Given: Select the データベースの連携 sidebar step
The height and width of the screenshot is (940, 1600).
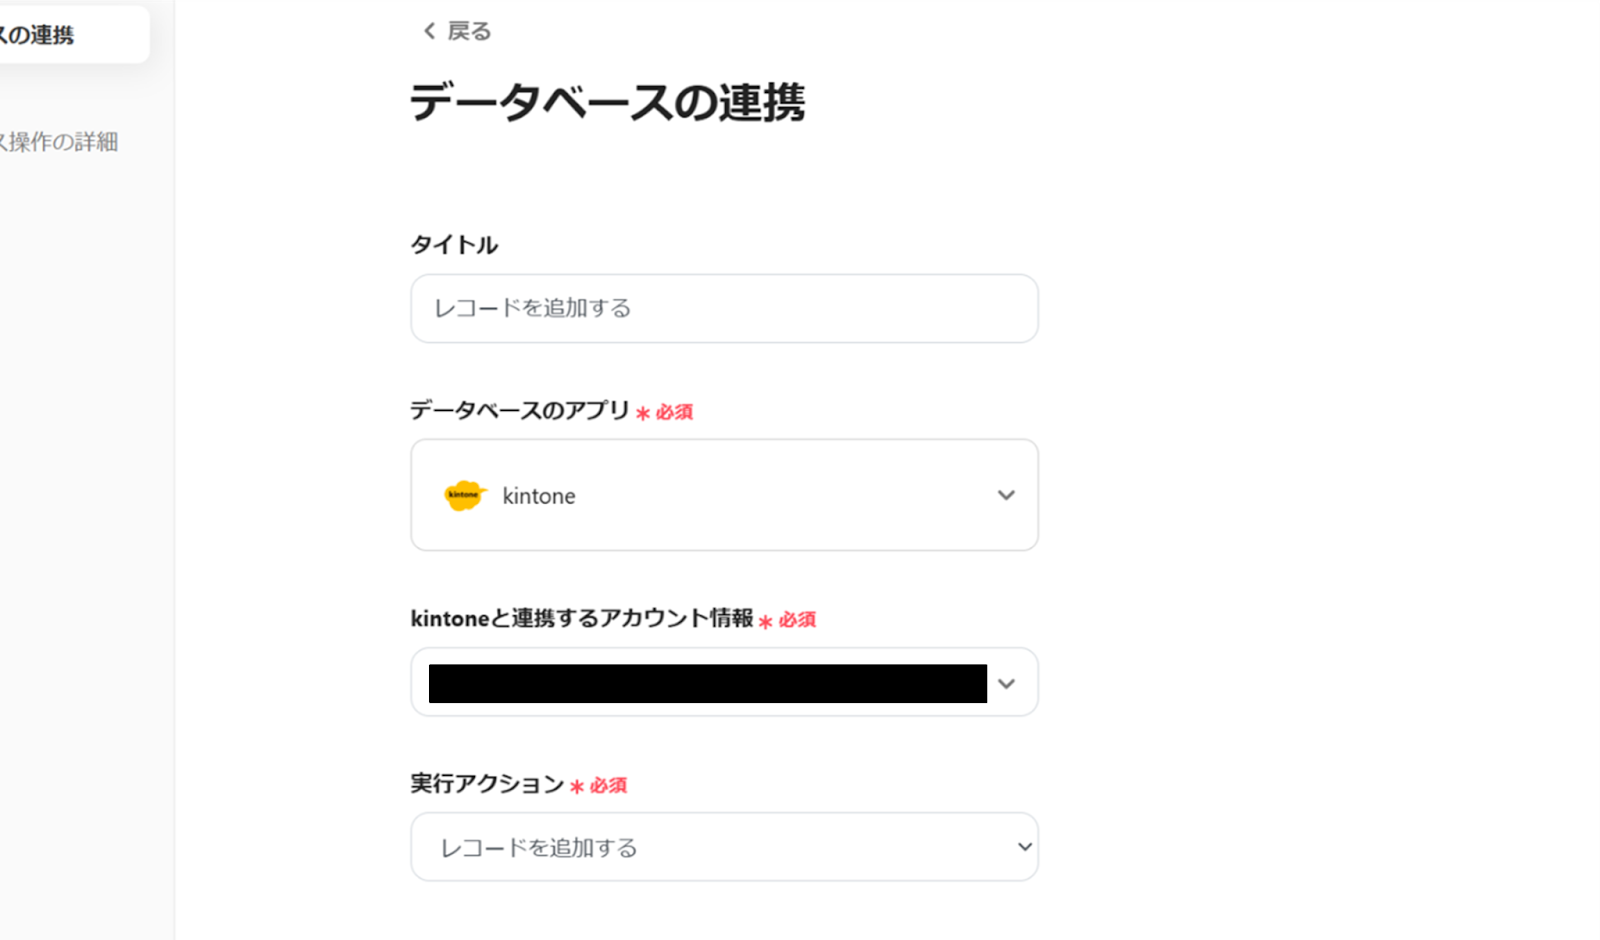Looking at the screenshot, I should [x=60, y=35].
